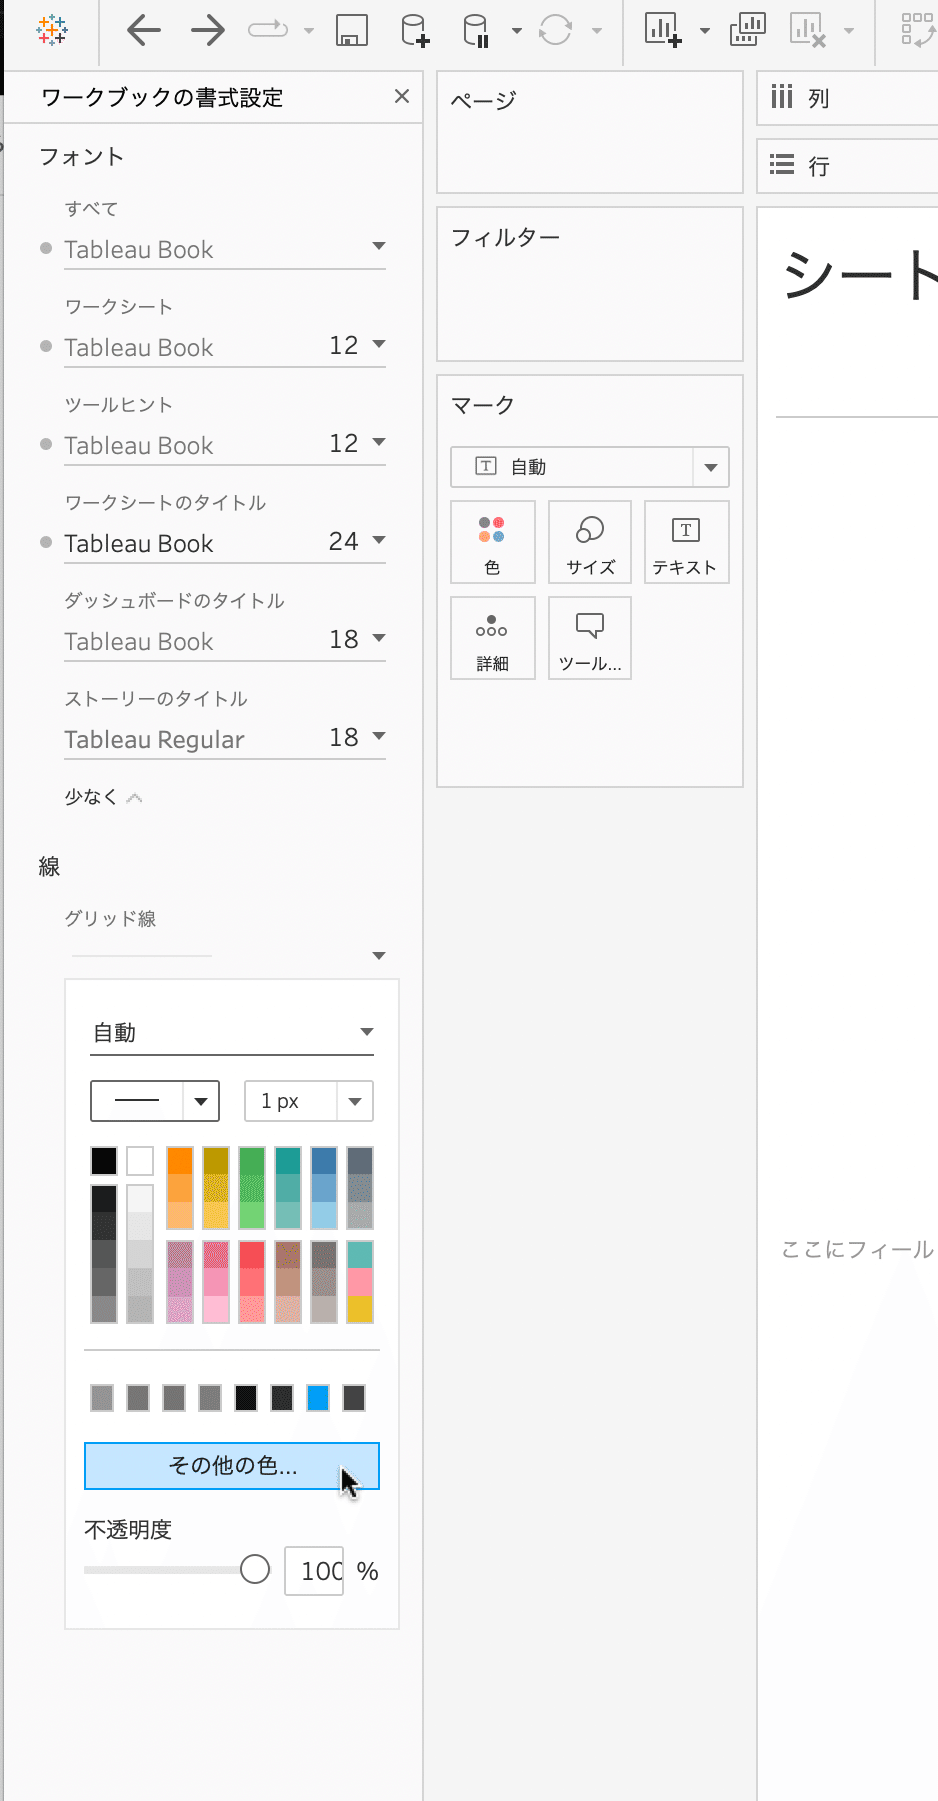Screen dimensions: 938x1801
Task: Open the Text mark card (テキスト)
Action: click(686, 542)
